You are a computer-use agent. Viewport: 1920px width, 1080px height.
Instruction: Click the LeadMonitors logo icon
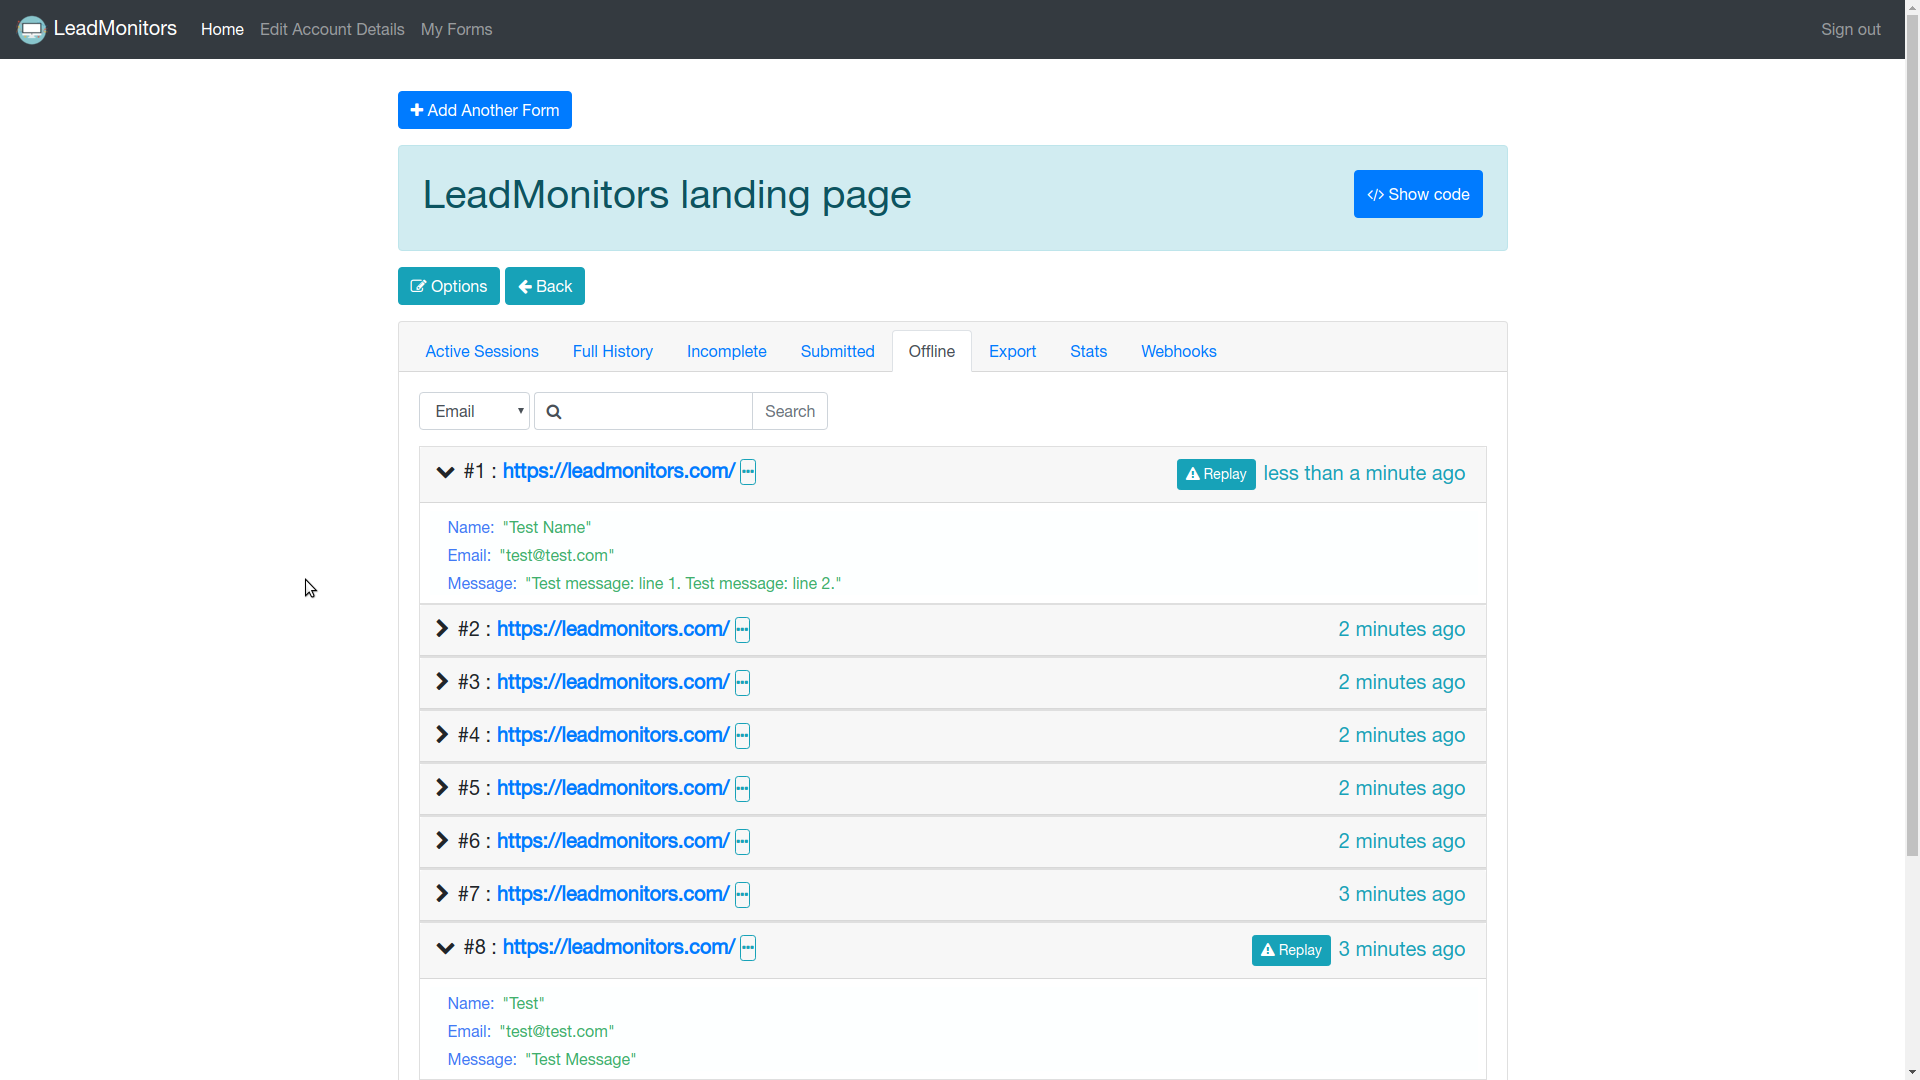[32, 30]
